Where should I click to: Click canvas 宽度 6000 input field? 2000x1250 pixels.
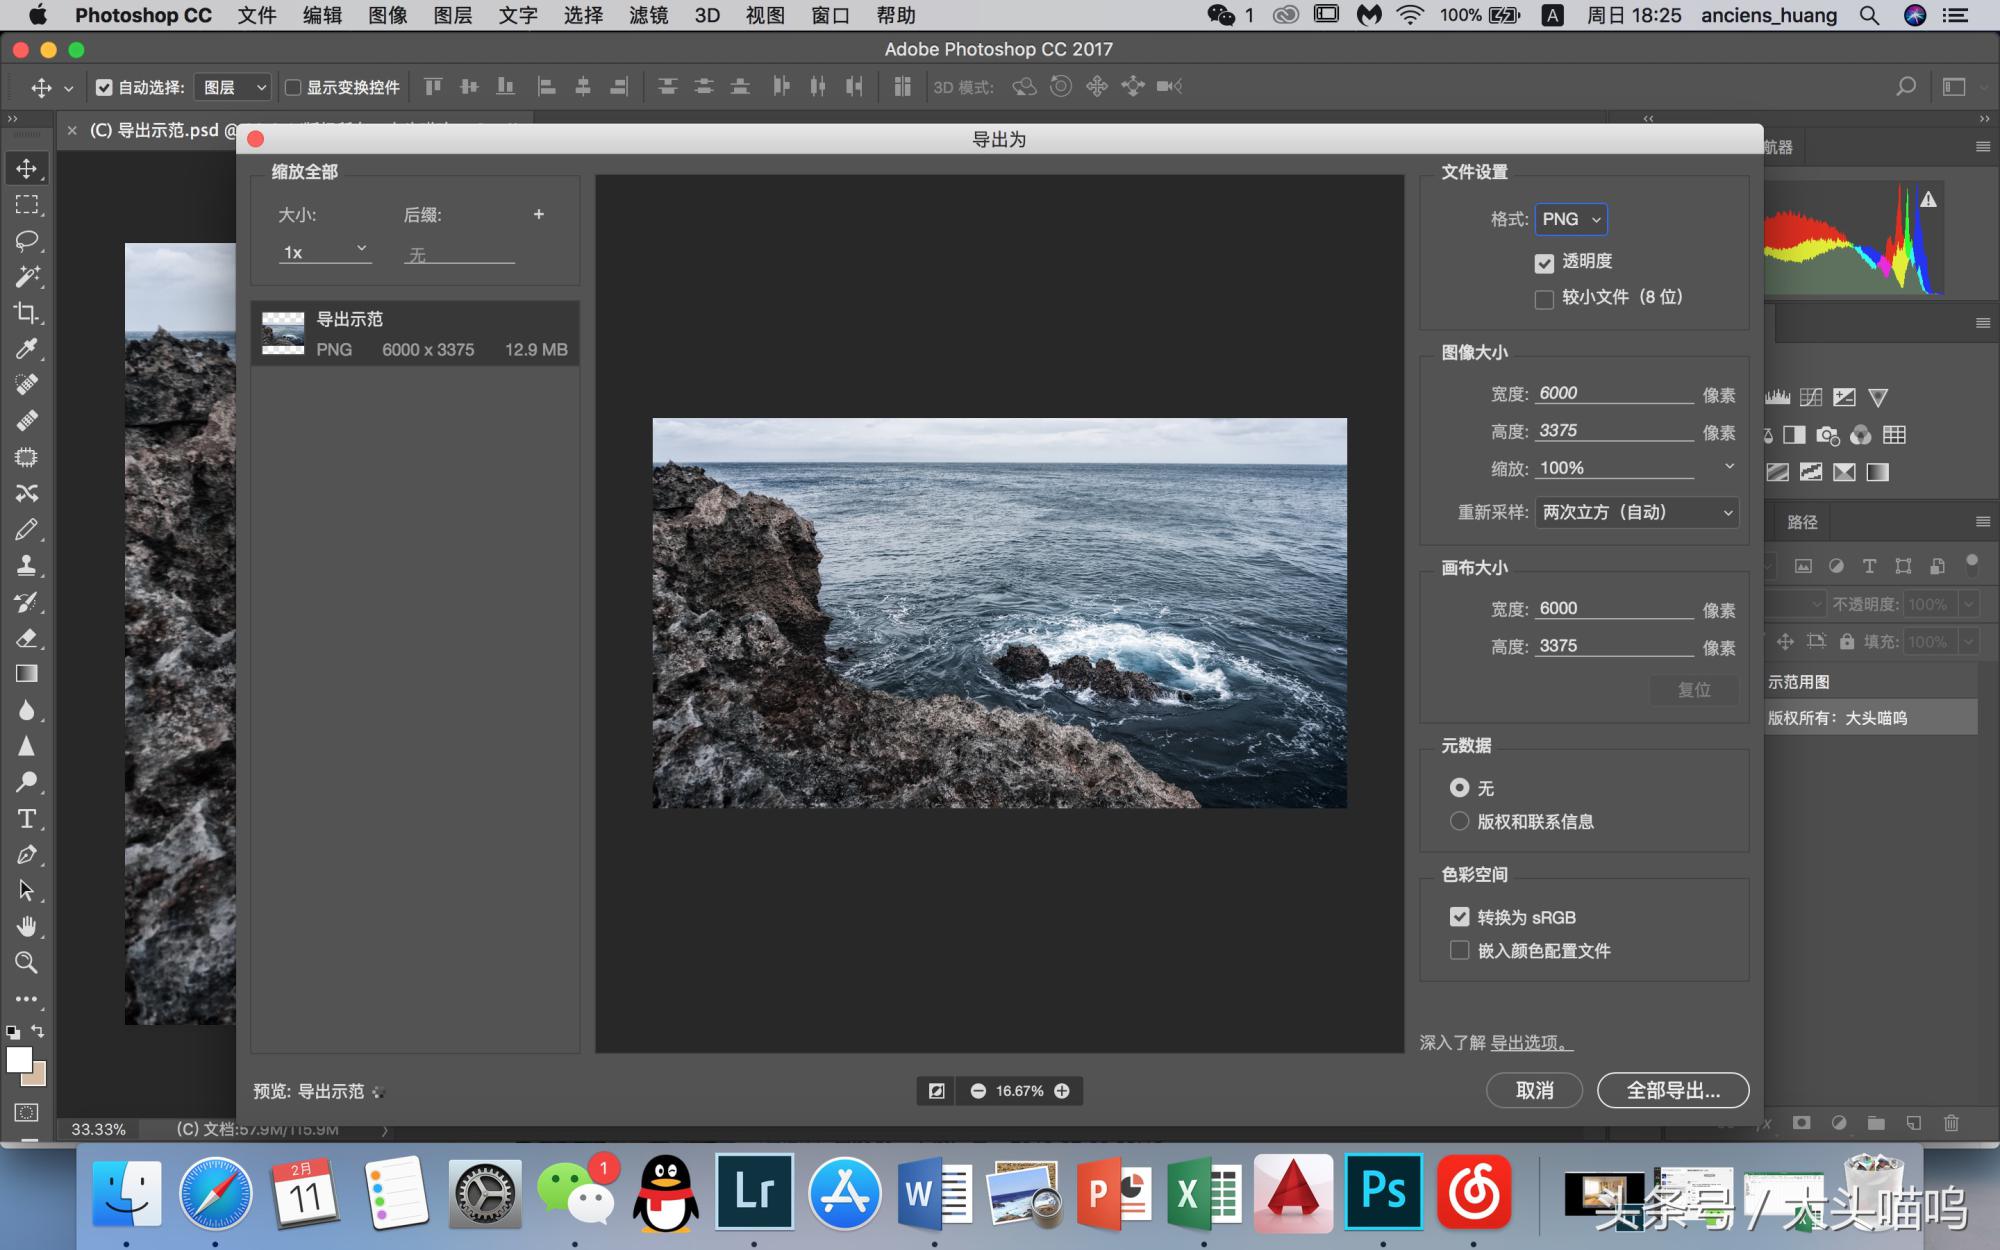pos(1614,608)
